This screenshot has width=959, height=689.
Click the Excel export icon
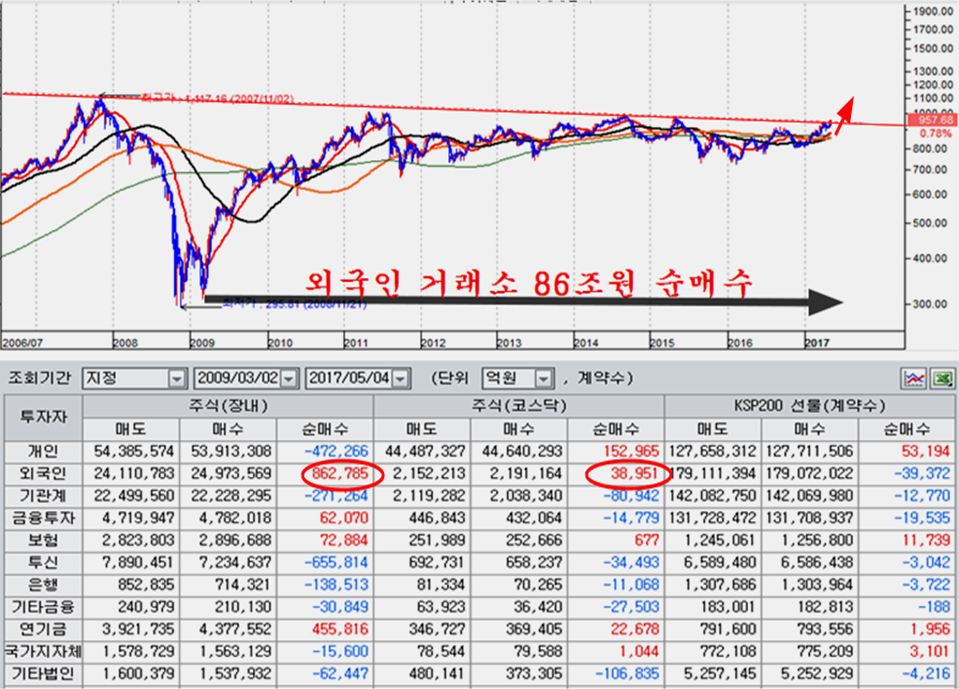pos(940,379)
